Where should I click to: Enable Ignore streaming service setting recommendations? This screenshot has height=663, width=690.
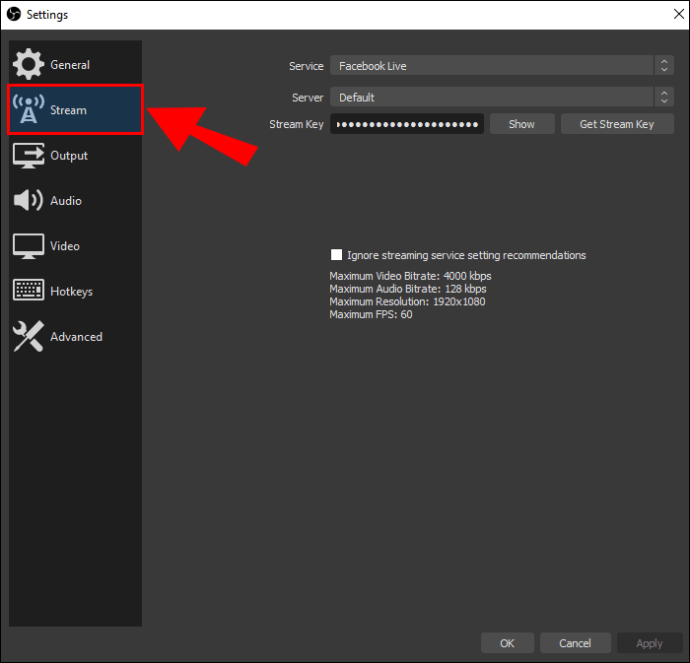click(336, 255)
